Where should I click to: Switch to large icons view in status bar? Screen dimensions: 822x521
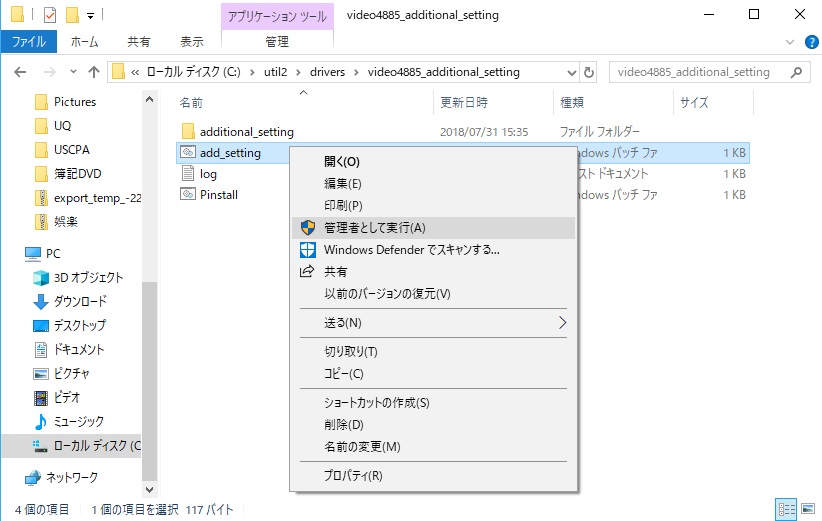[x=808, y=508]
